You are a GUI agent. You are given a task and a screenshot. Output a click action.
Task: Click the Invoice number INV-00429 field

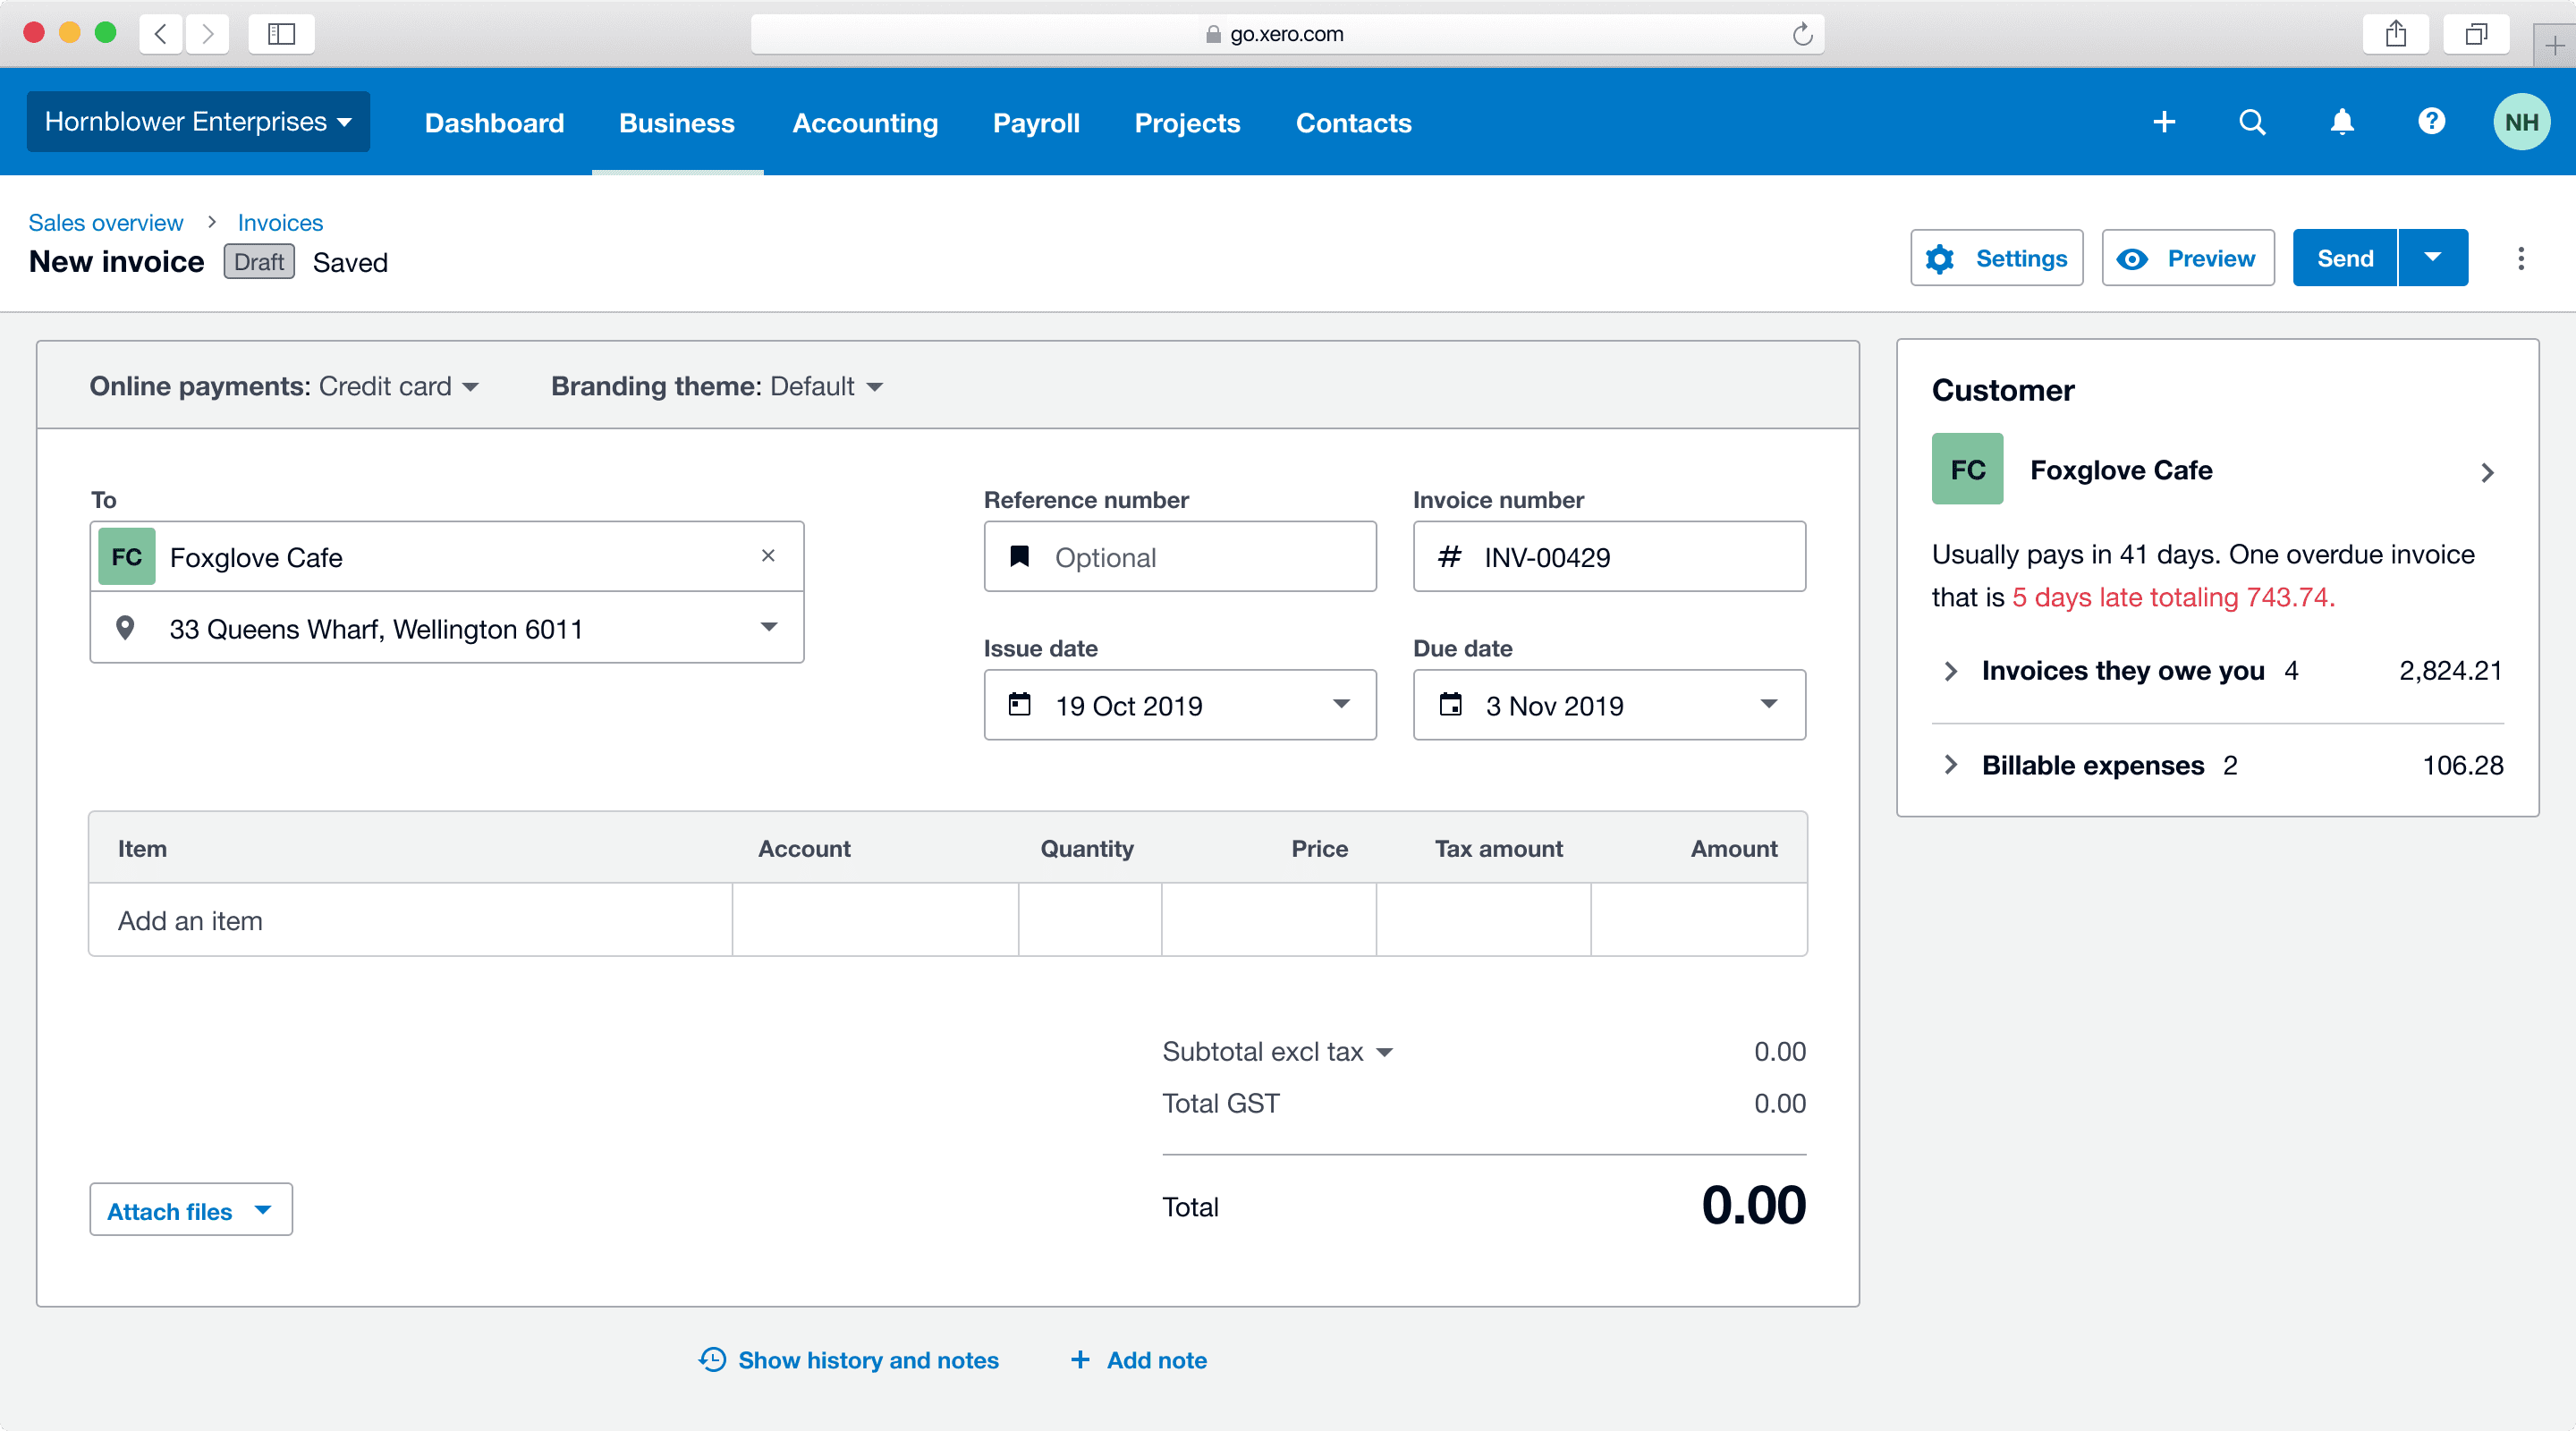(x=1609, y=556)
